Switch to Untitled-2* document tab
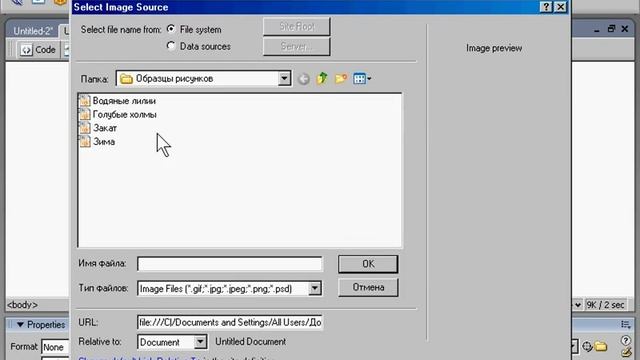640x360 pixels. 33,31
